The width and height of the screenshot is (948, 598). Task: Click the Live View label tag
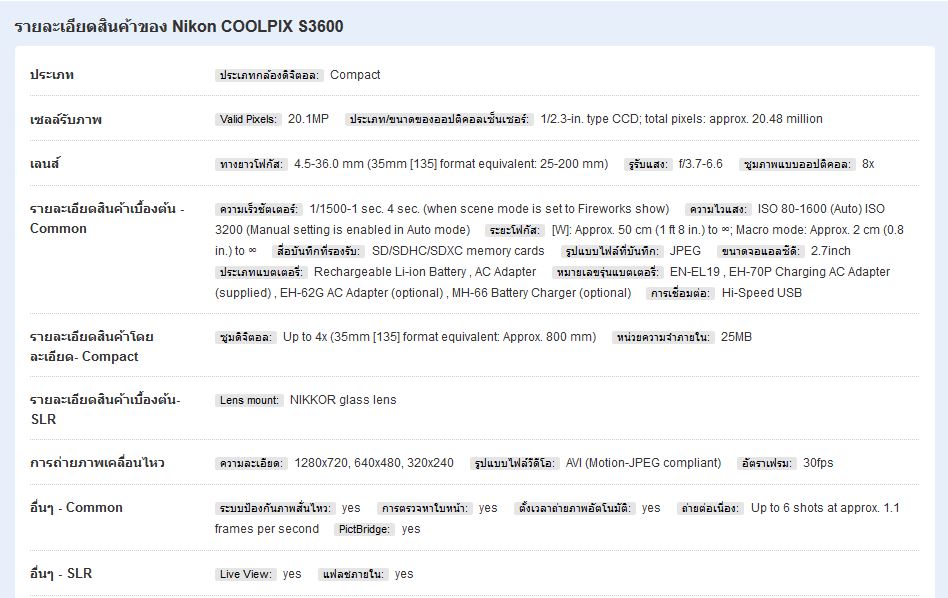click(x=245, y=574)
